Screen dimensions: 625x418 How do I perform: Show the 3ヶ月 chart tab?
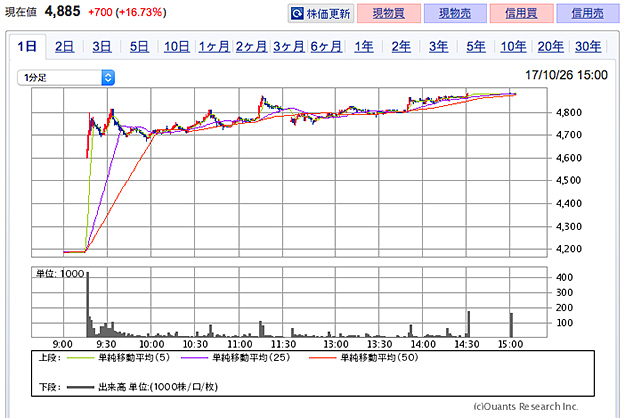pos(289,47)
